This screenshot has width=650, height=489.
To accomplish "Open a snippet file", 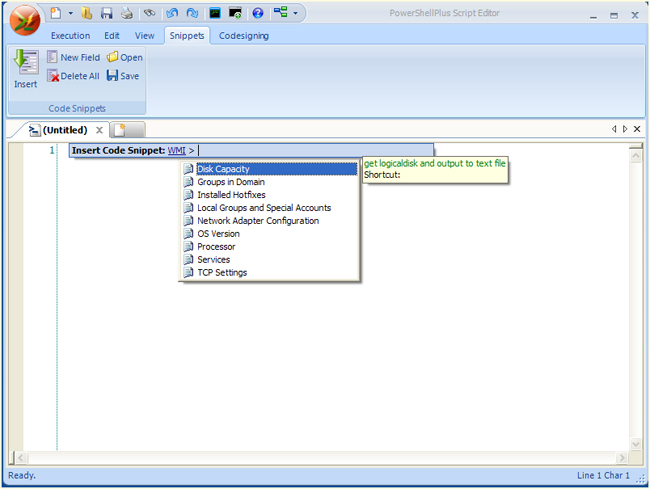I will (x=125, y=57).
